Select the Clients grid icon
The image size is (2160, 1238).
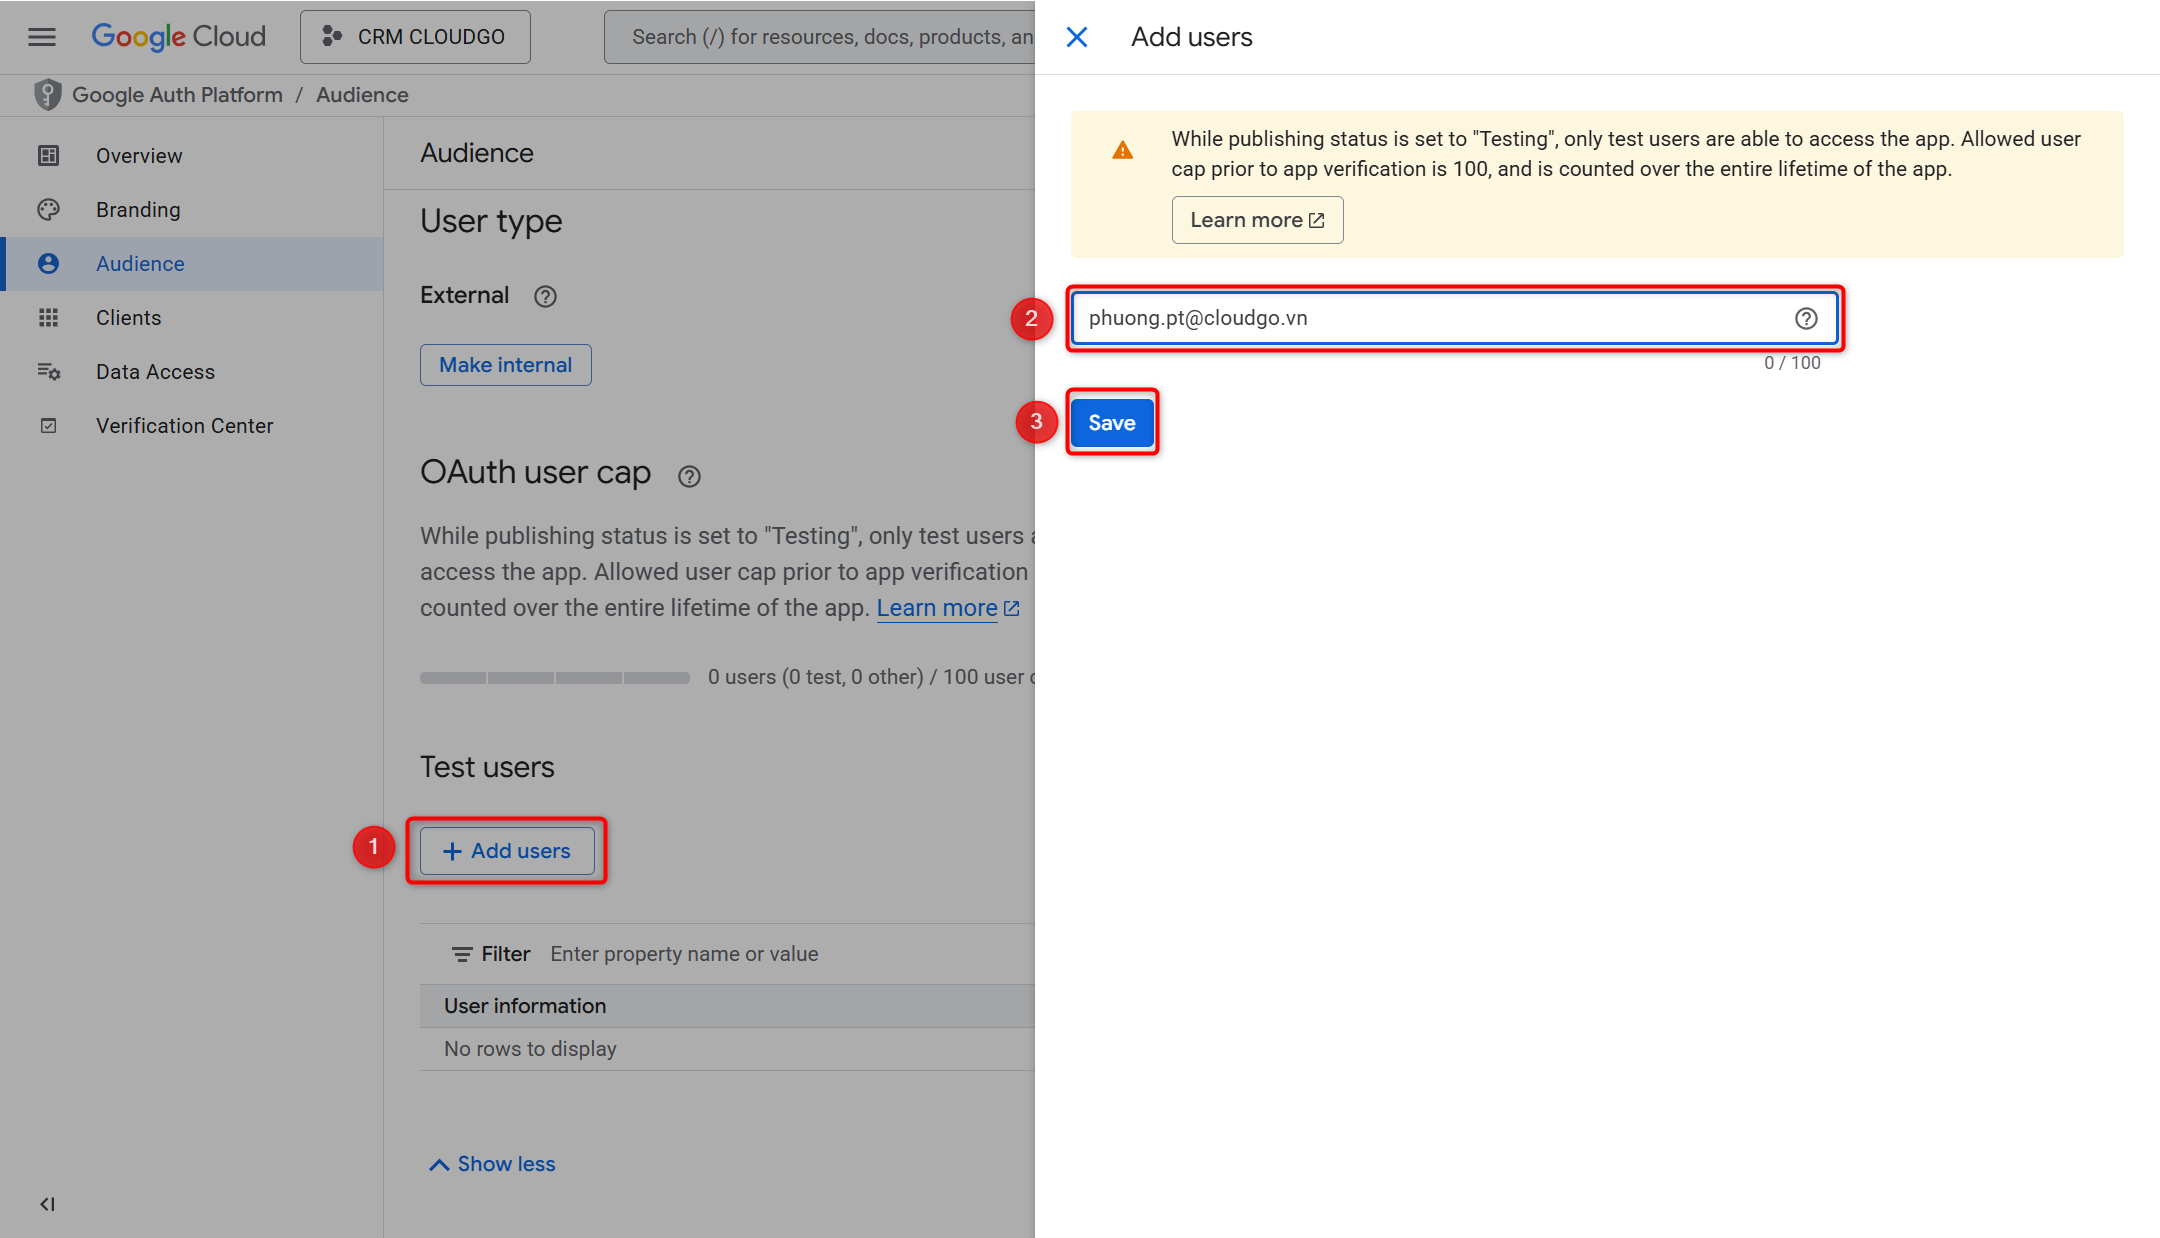tap(49, 317)
